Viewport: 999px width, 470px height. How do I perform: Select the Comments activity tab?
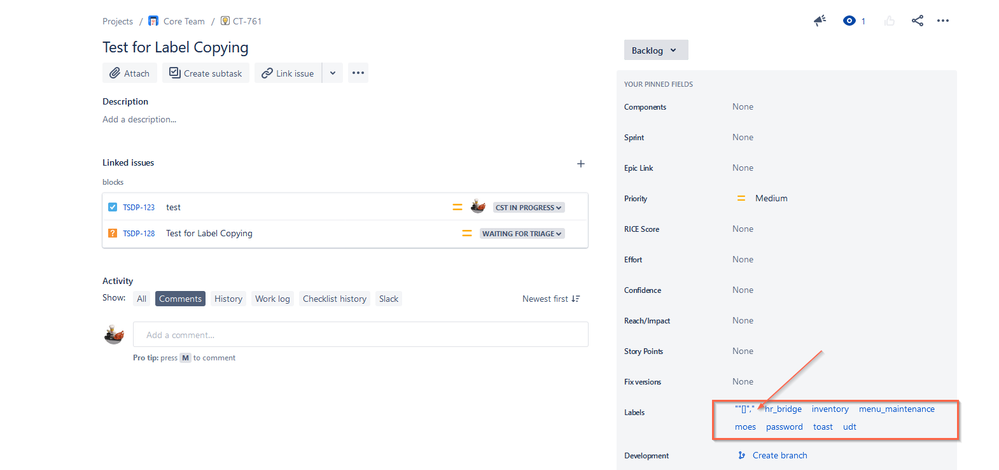click(x=180, y=299)
